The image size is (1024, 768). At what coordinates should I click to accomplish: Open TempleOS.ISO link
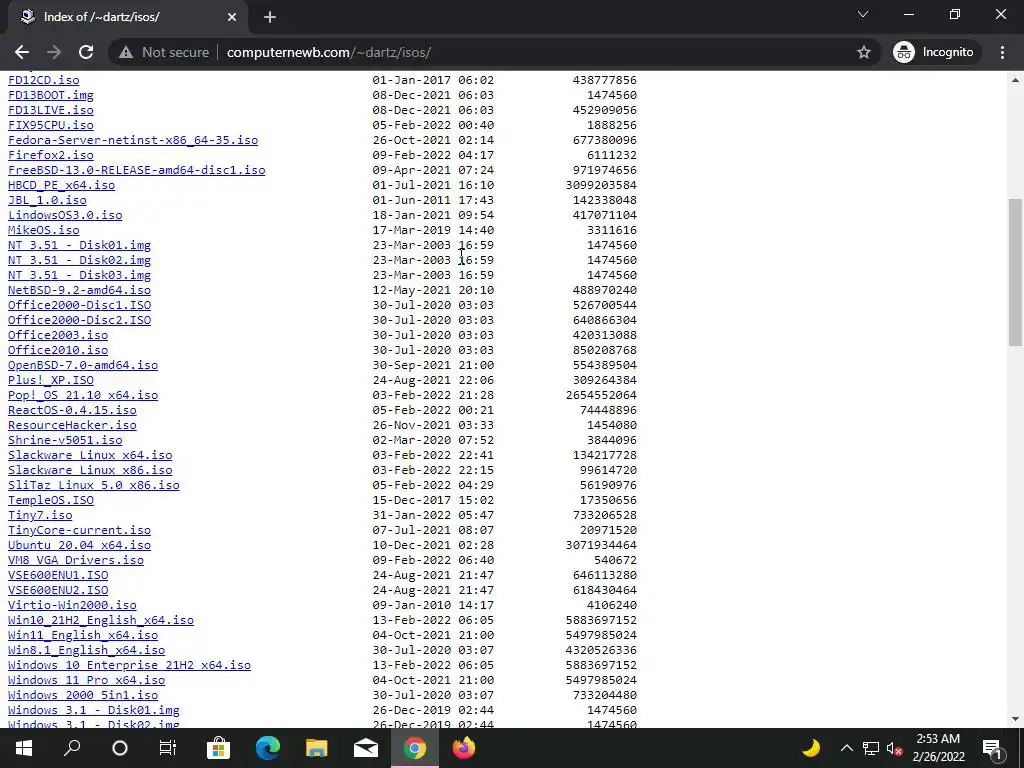tap(51, 500)
